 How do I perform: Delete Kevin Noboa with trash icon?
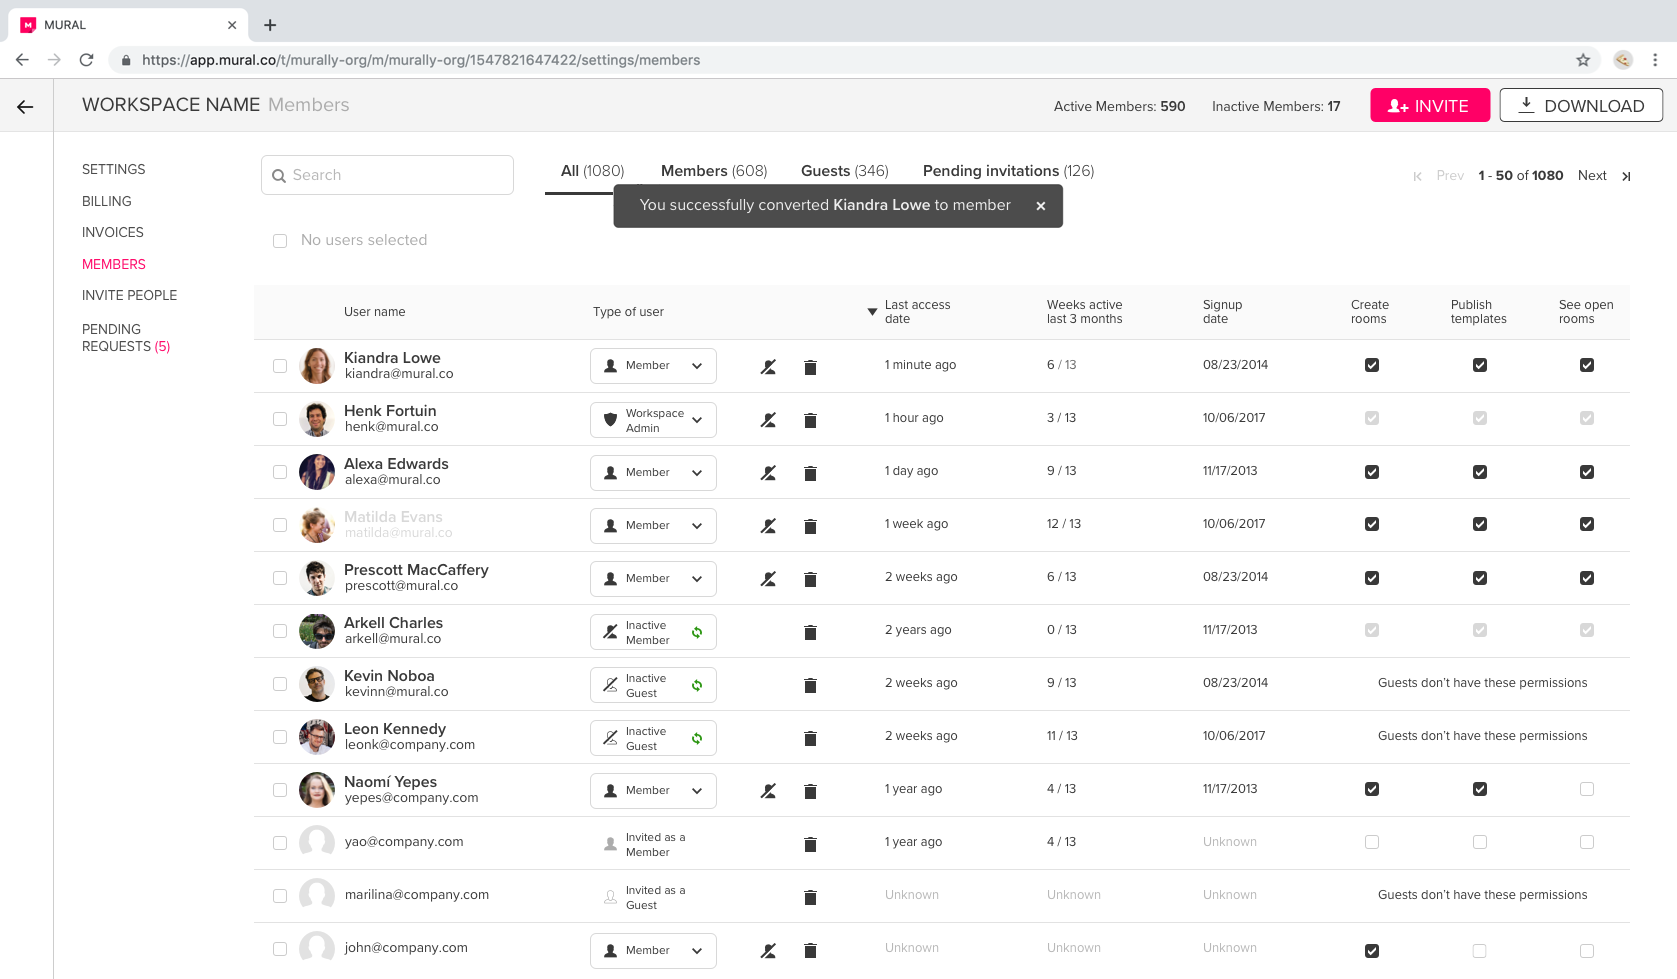(810, 685)
